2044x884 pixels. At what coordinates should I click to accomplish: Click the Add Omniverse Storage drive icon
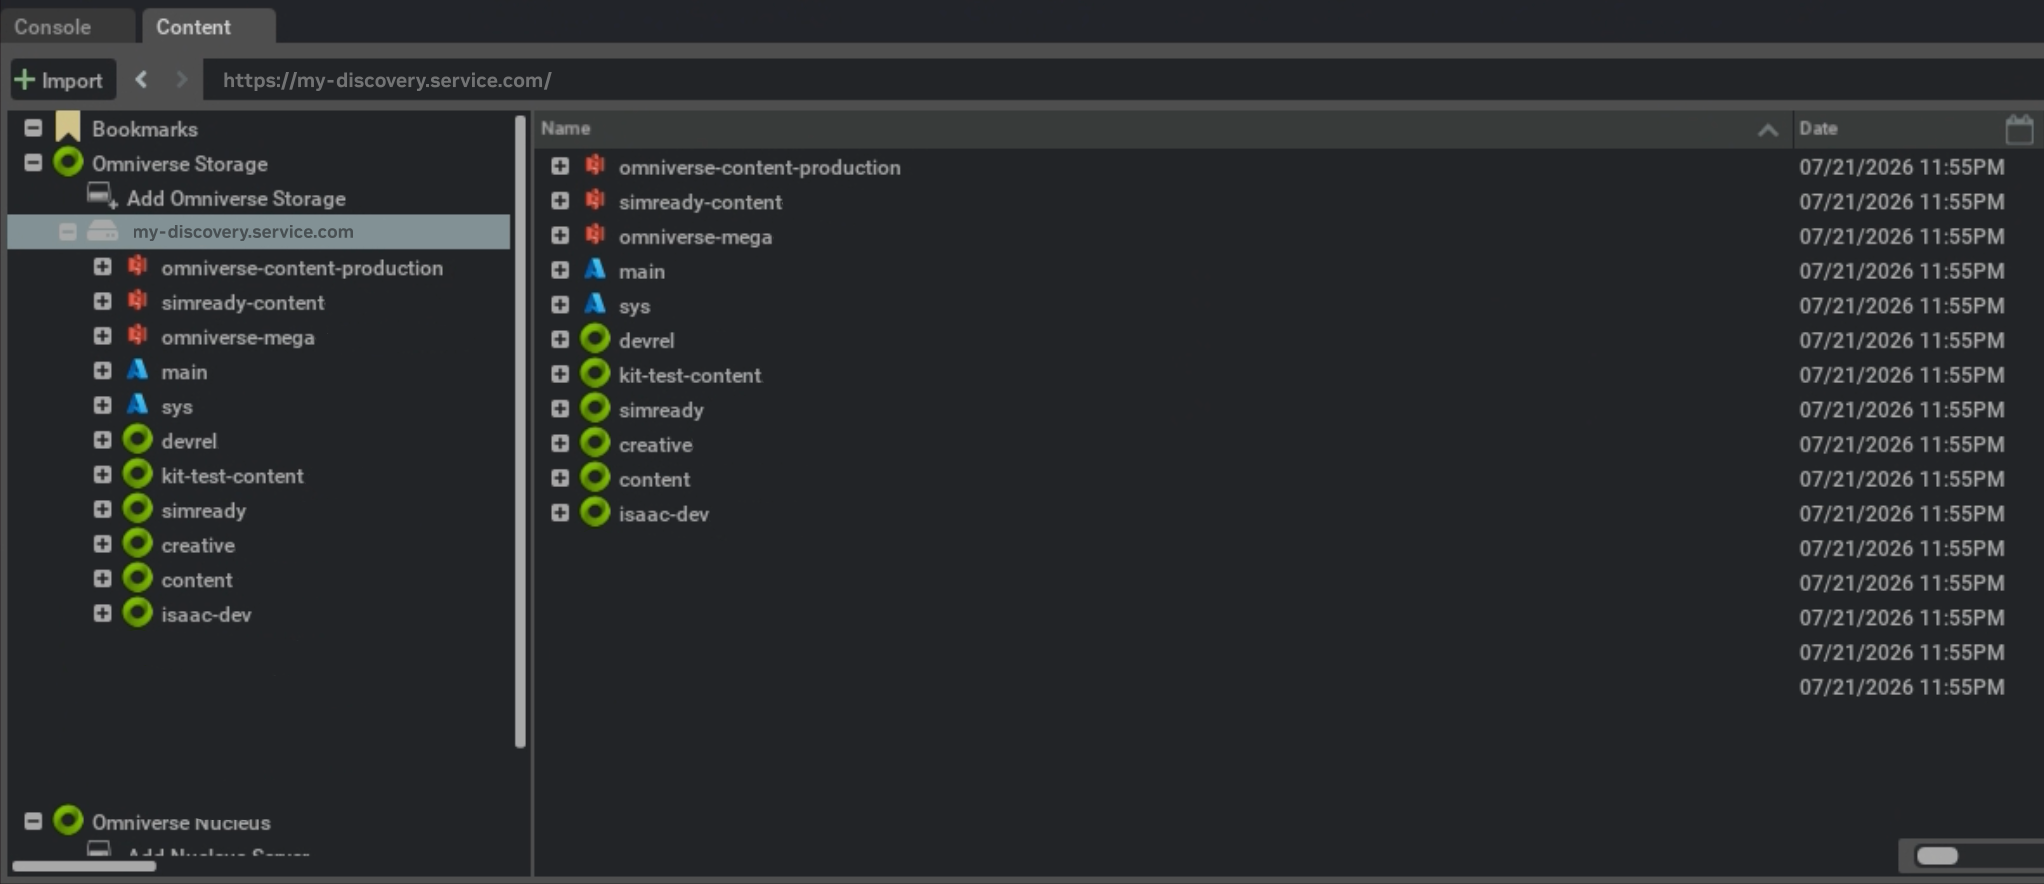click(x=101, y=195)
